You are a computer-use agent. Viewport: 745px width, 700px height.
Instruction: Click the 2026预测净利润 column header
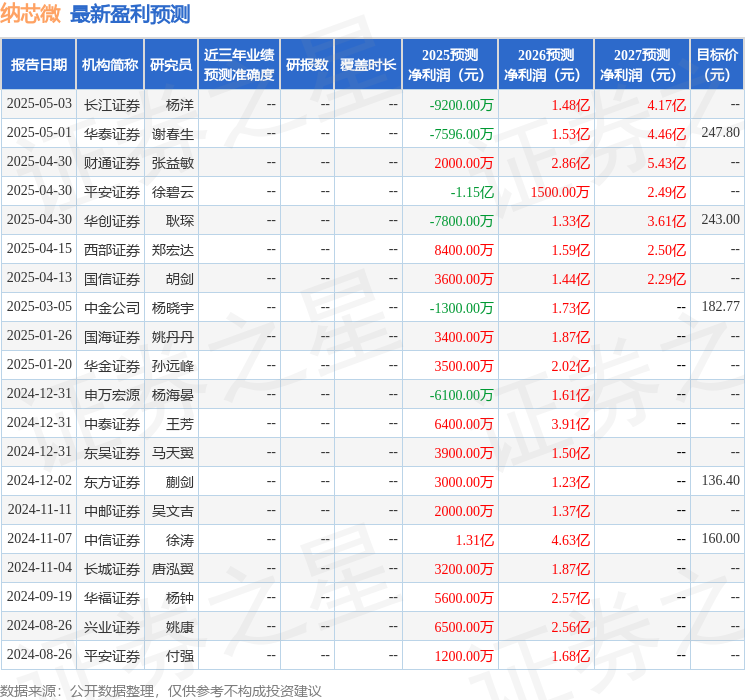(x=546, y=65)
